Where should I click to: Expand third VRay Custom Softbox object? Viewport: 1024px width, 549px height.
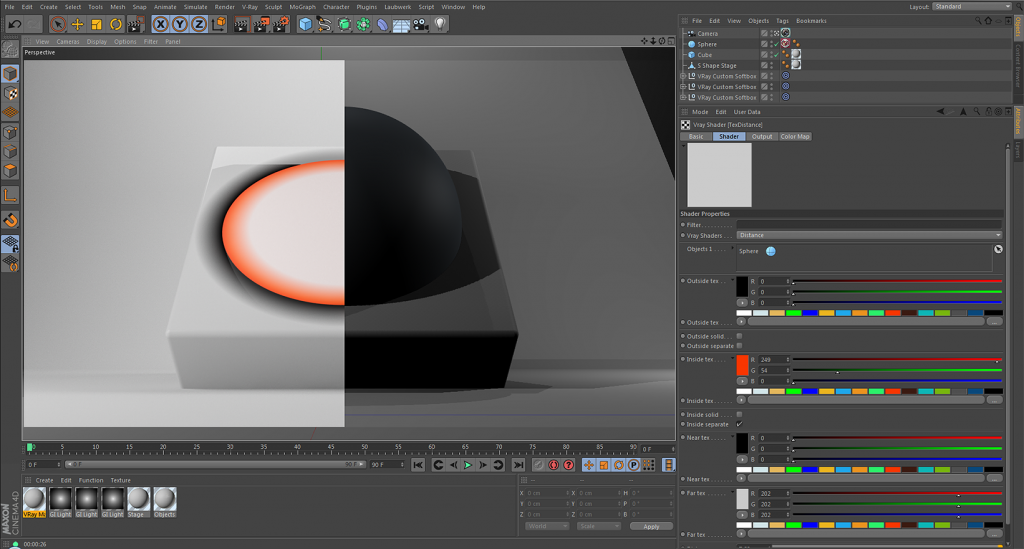coord(683,97)
